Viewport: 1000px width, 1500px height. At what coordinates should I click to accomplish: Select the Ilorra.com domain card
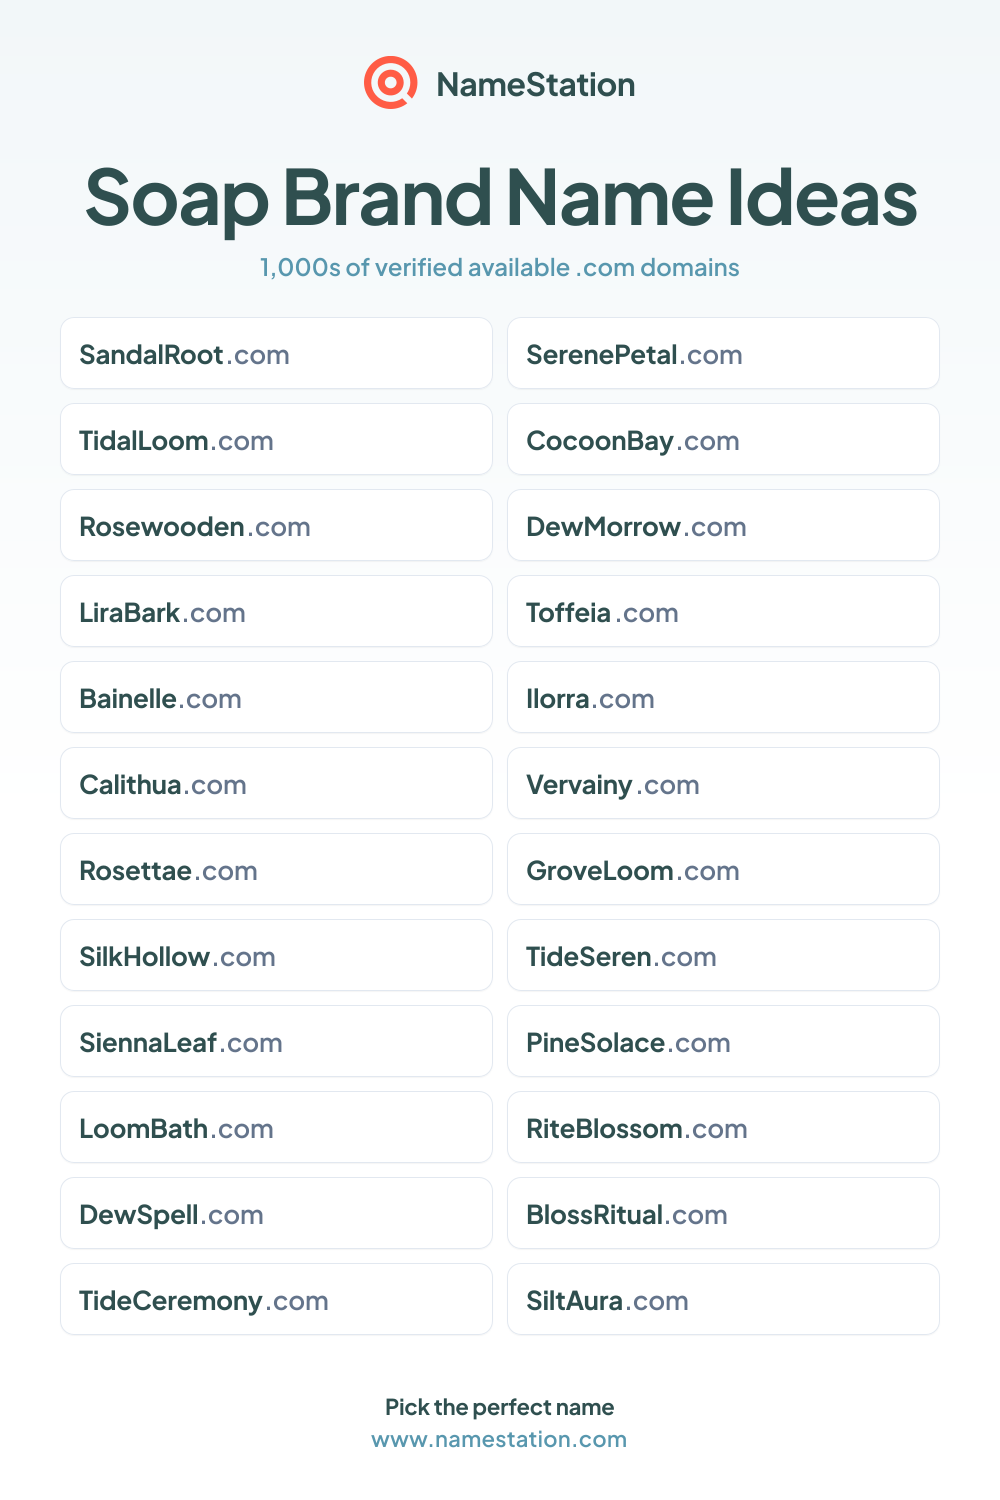[723, 697]
